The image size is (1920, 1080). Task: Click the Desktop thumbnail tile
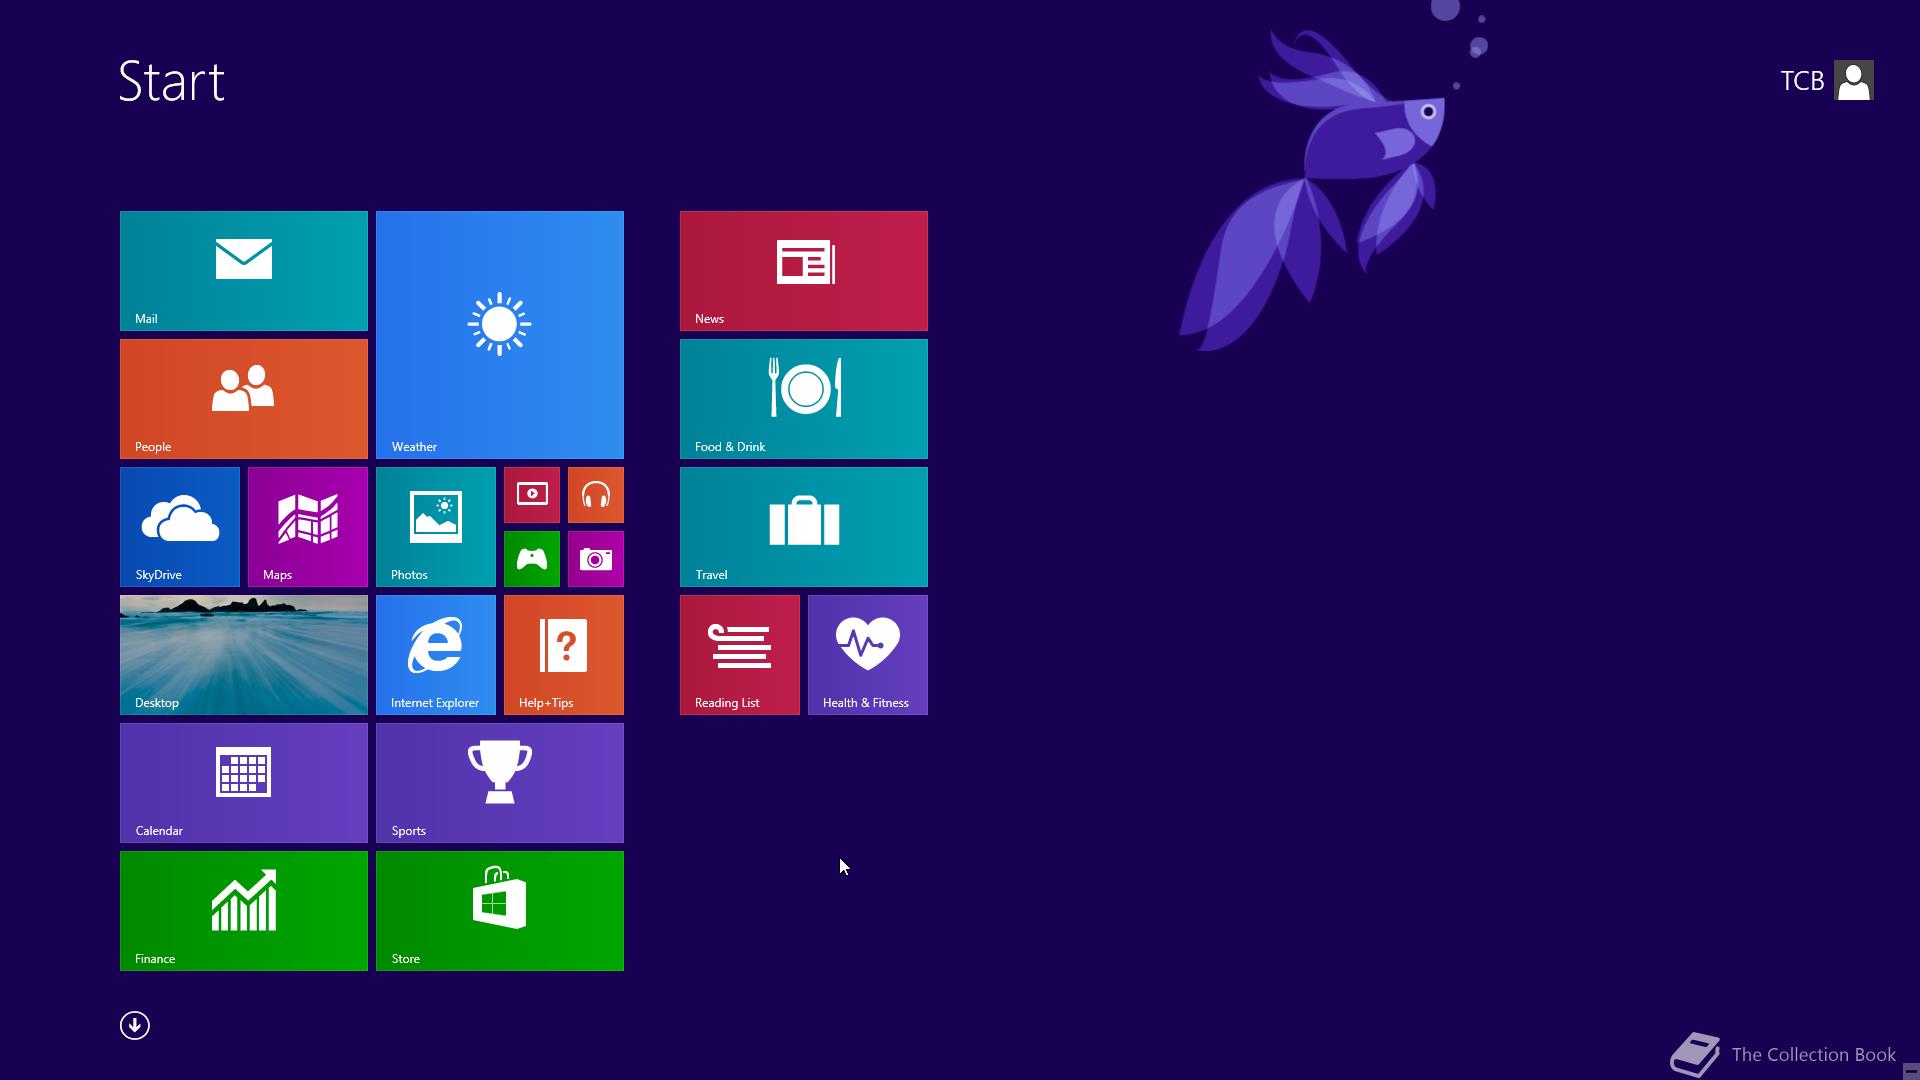coord(243,654)
